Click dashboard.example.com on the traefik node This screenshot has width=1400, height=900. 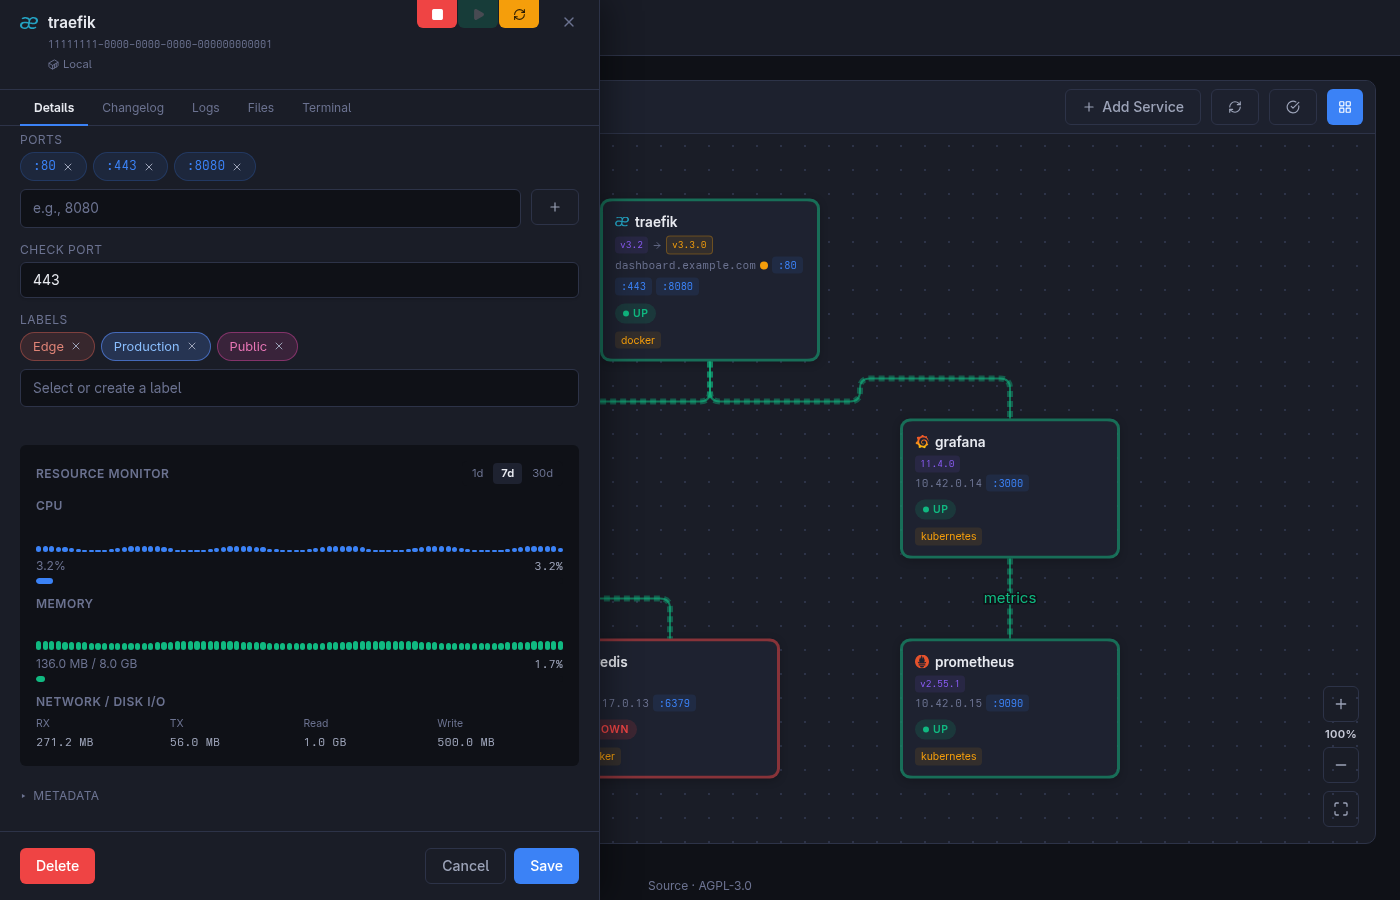pyautogui.click(x=685, y=266)
